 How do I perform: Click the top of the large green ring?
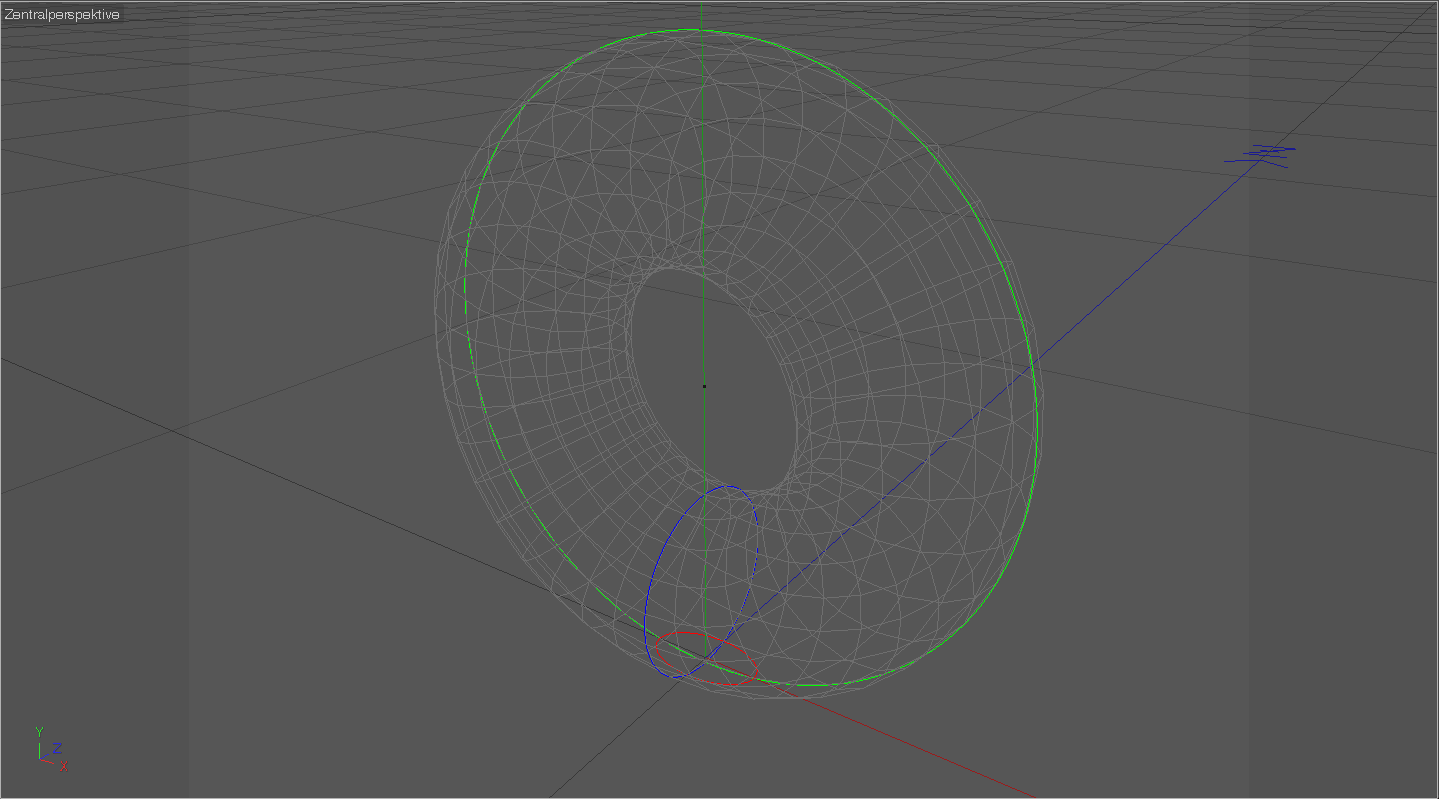(700, 30)
